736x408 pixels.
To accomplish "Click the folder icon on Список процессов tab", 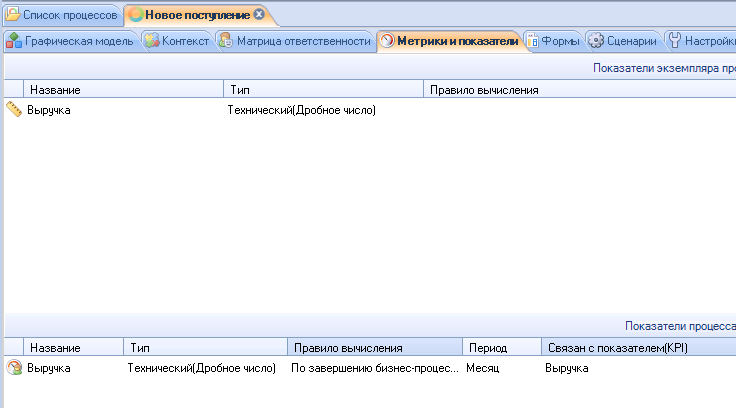I will pos(13,15).
